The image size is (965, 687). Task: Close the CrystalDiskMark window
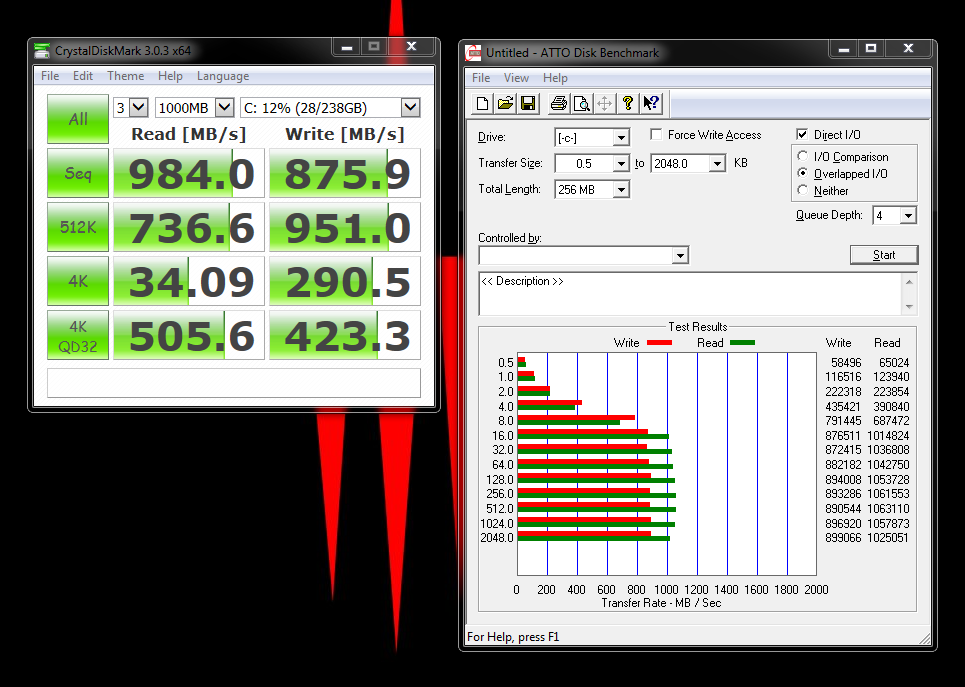[412, 47]
